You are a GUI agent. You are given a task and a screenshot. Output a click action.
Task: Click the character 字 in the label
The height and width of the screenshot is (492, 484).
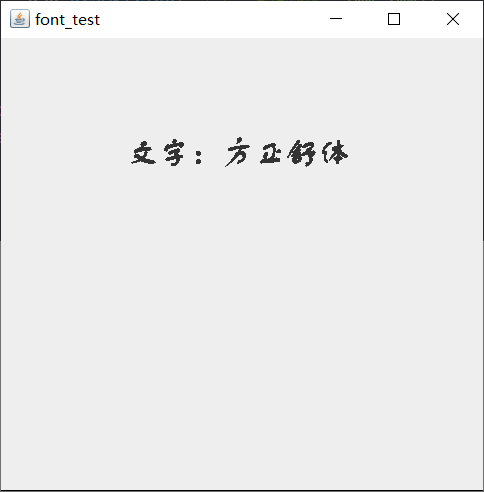coord(174,154)
